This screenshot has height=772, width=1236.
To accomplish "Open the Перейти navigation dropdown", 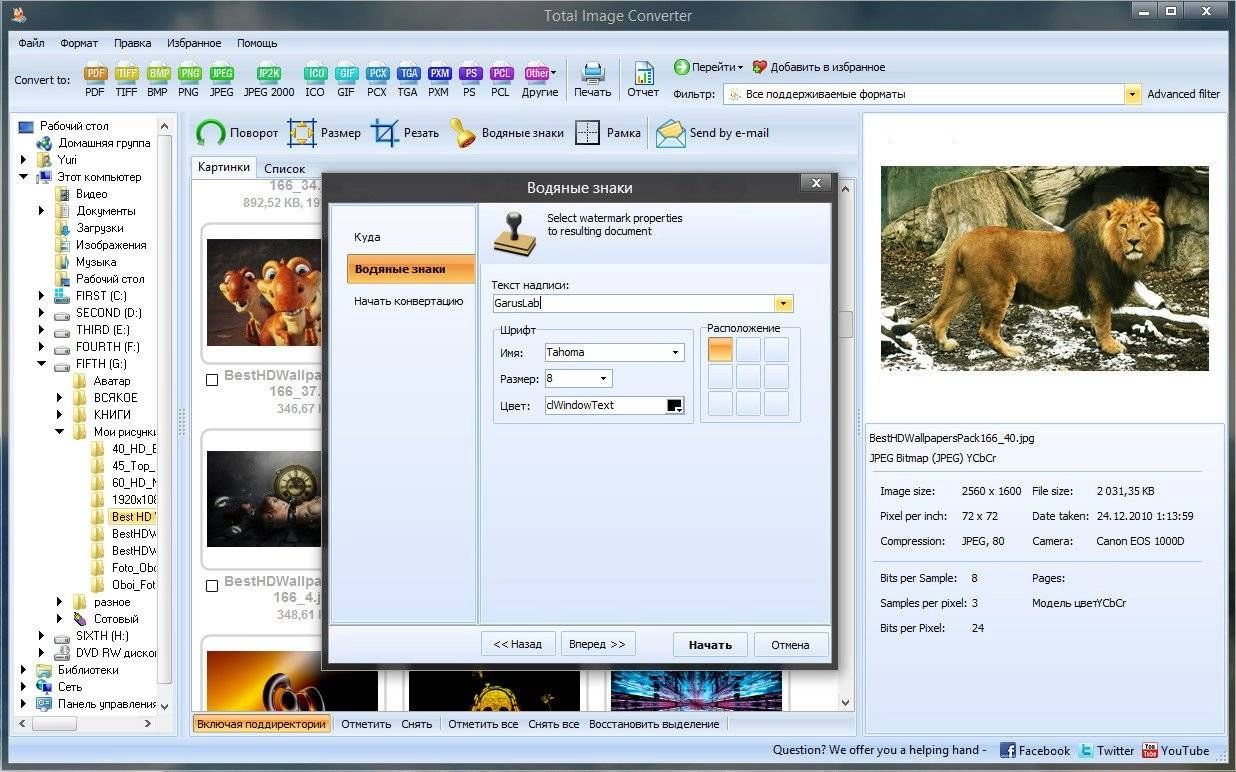I will tap(708, 67).
